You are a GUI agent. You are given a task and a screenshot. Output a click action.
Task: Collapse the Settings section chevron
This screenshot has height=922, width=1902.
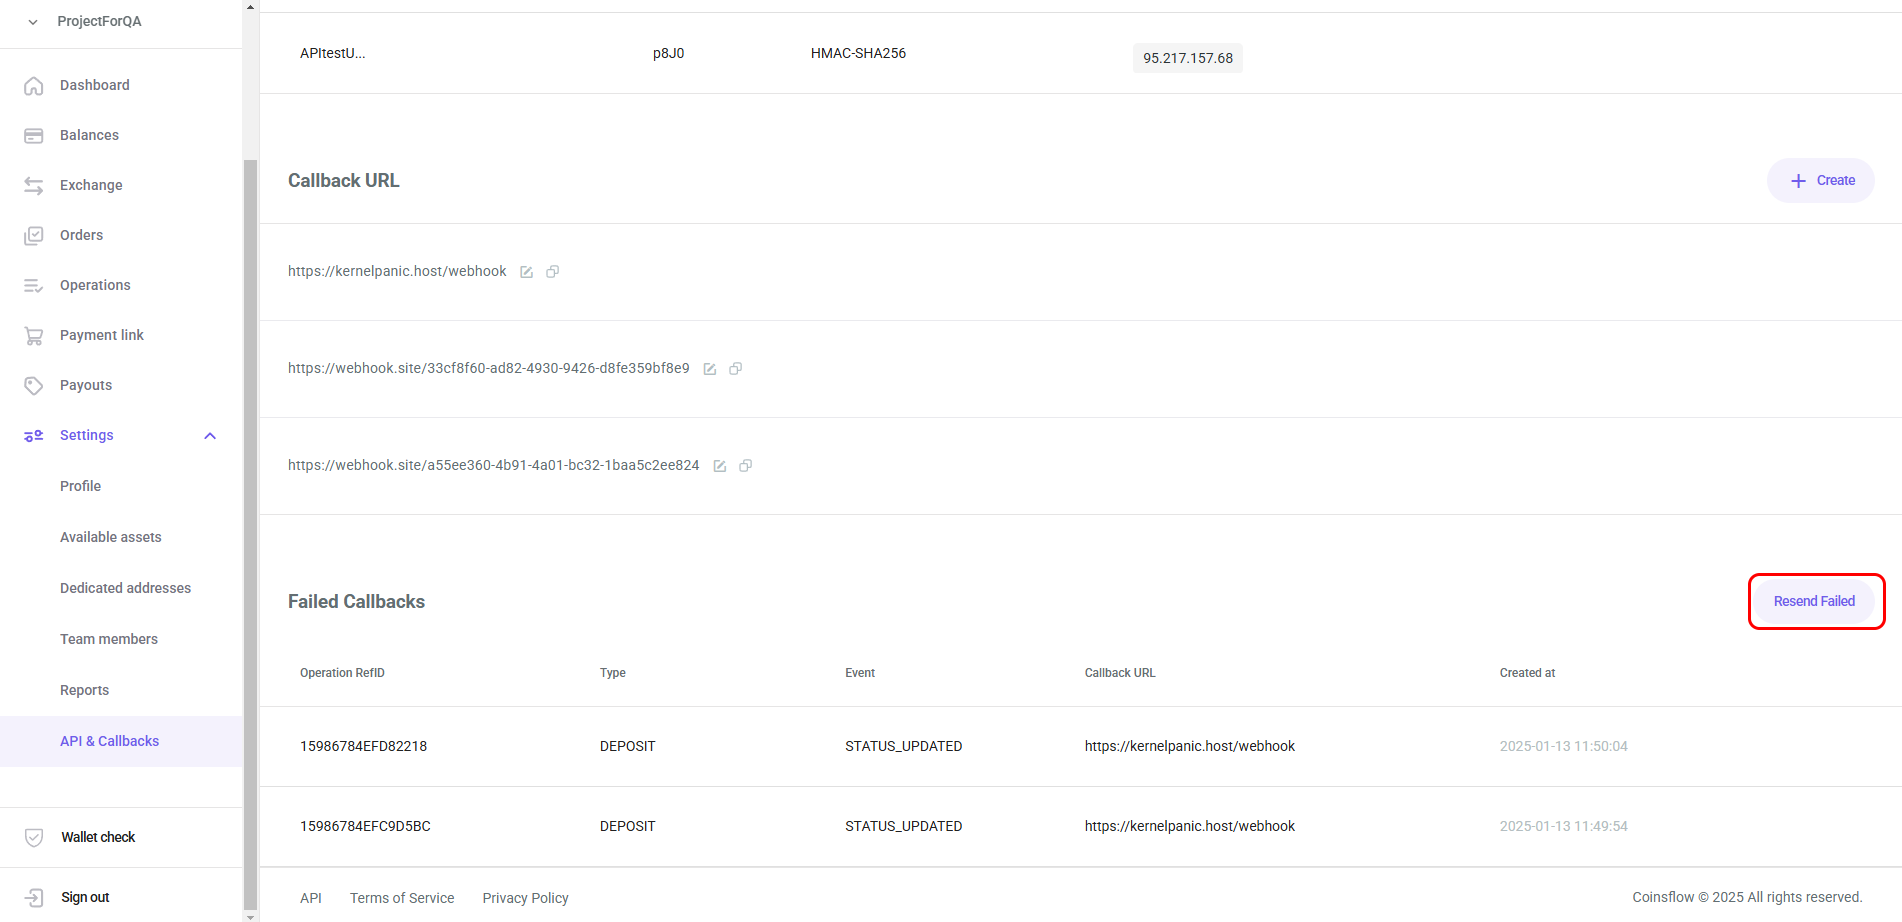click(210, 435)
